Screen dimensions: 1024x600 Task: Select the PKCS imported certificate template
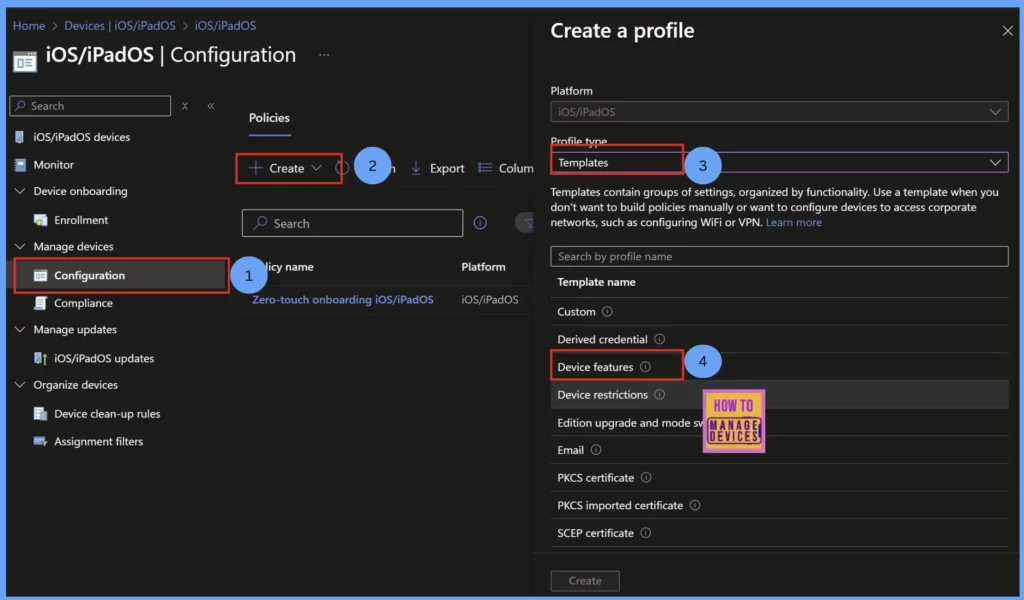(620, 505)
